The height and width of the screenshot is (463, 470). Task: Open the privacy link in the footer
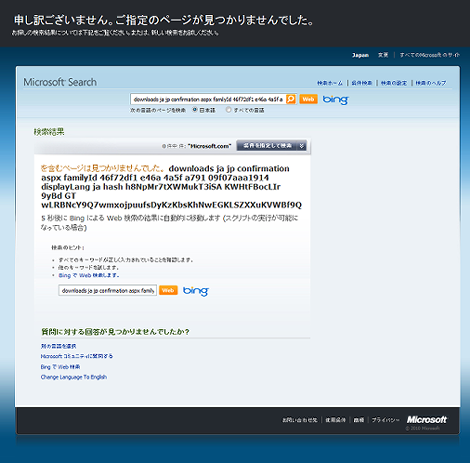tap(385, 420)
